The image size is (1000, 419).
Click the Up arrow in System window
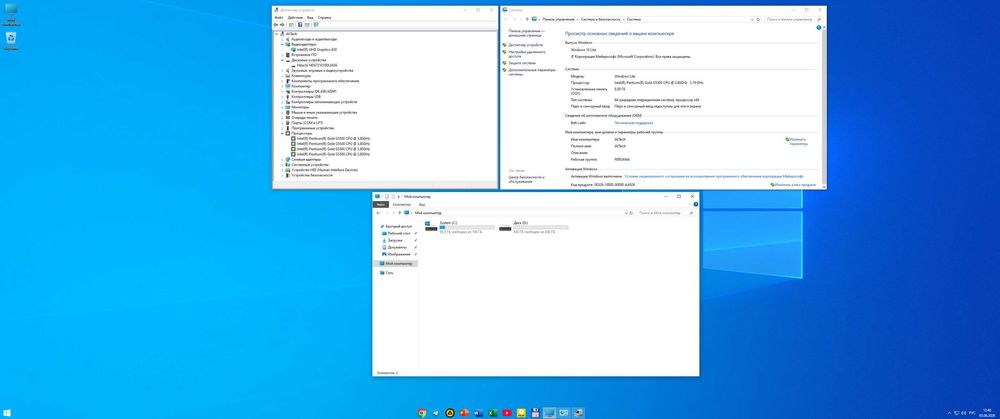coord(527,20)
